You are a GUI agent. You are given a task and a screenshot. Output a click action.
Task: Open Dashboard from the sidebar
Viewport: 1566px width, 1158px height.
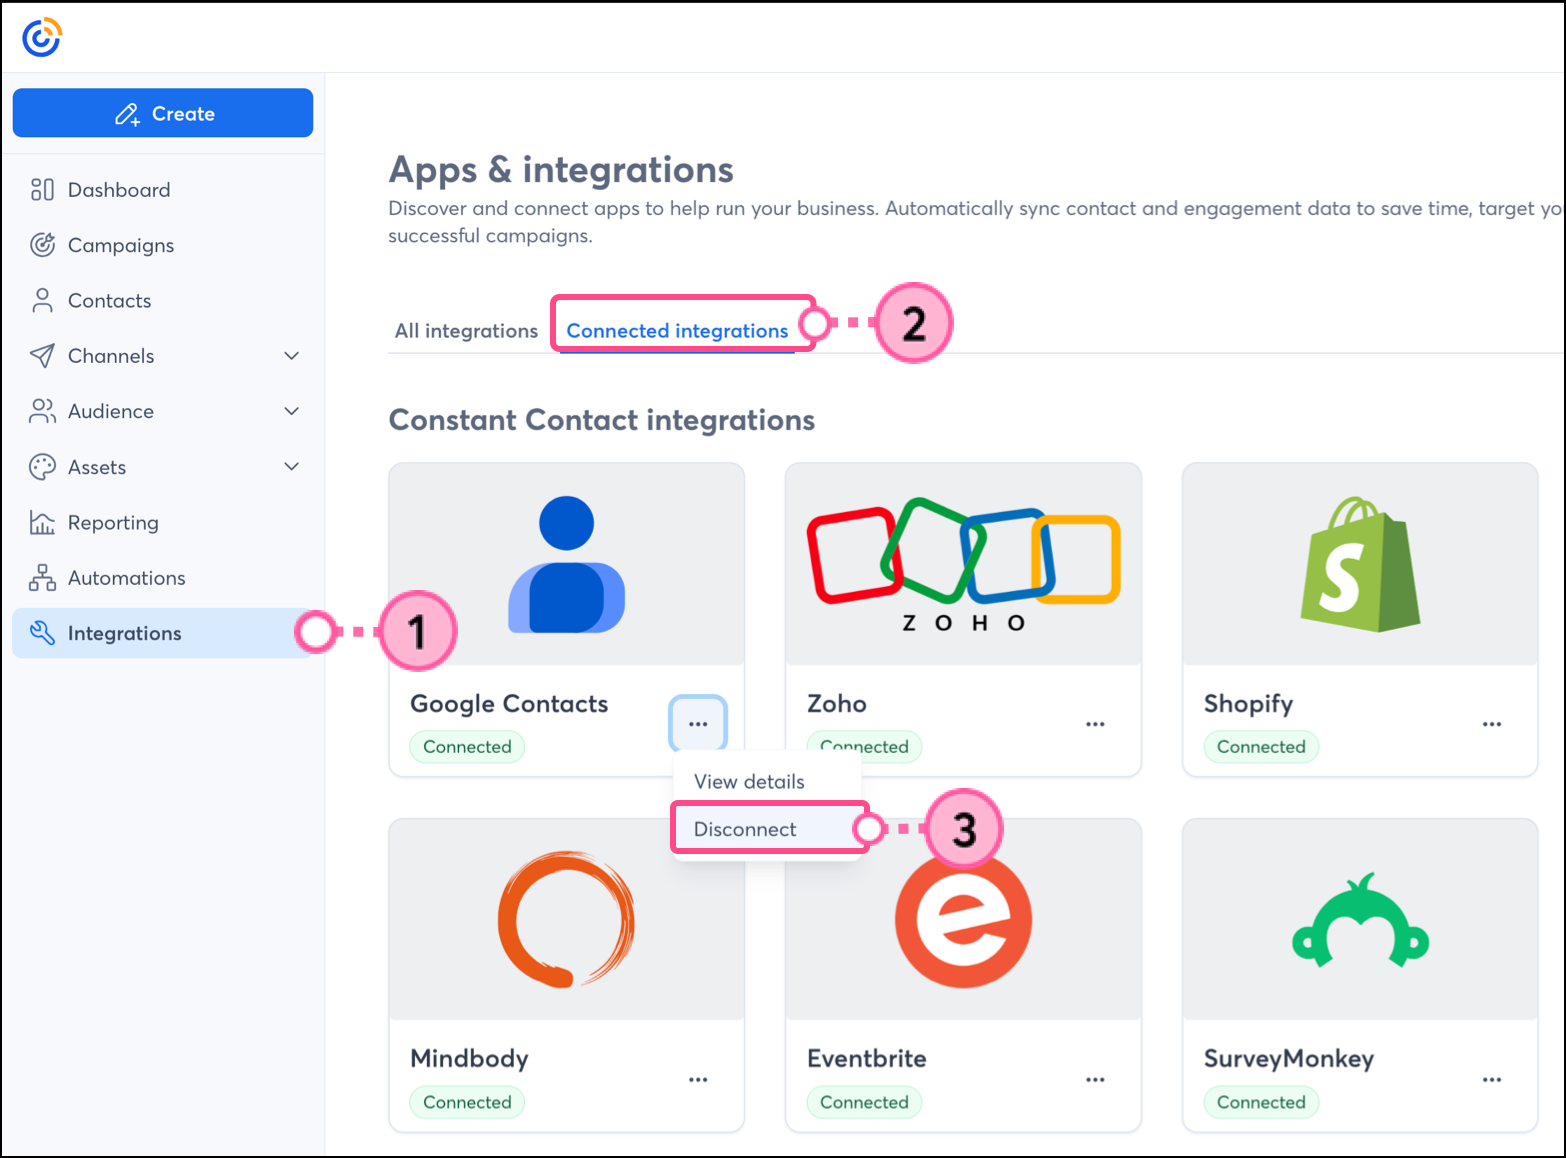(118, 190)
